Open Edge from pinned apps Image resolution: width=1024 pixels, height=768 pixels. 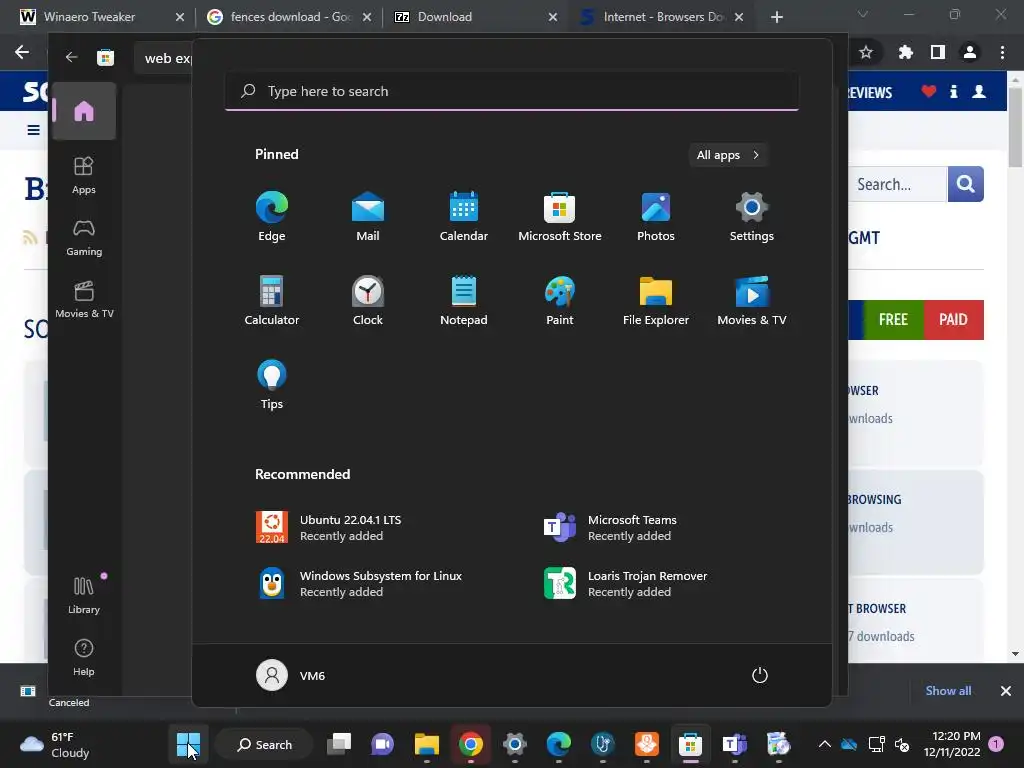pyautogui.click(x=272, y=217)
